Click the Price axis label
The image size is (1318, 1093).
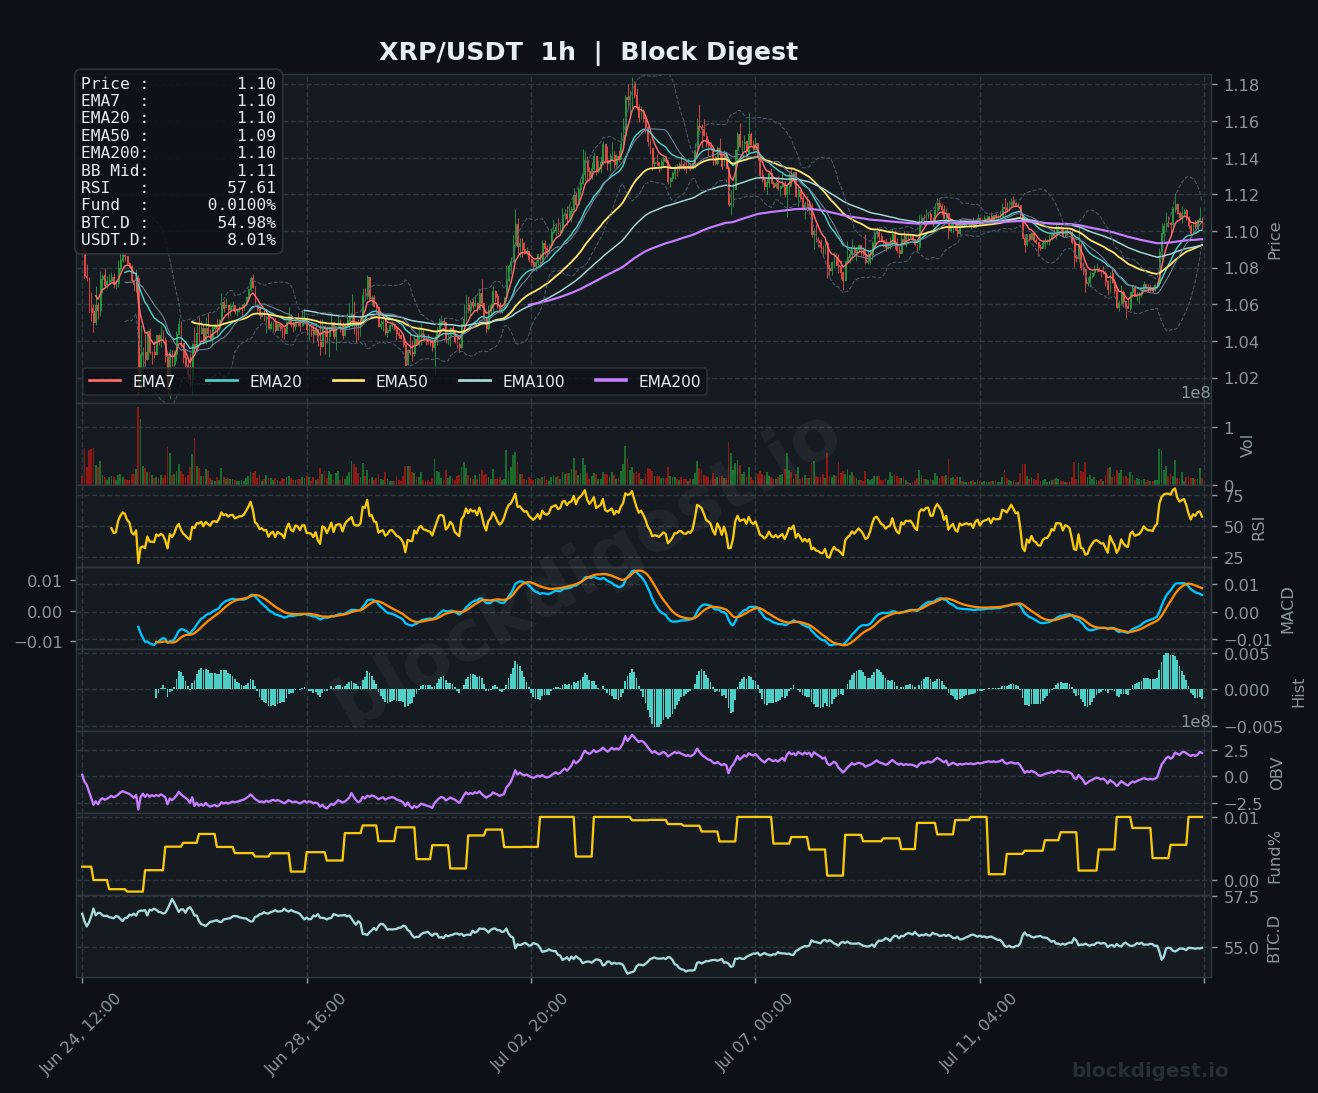pyautogui.click(x=1274, y=241)
